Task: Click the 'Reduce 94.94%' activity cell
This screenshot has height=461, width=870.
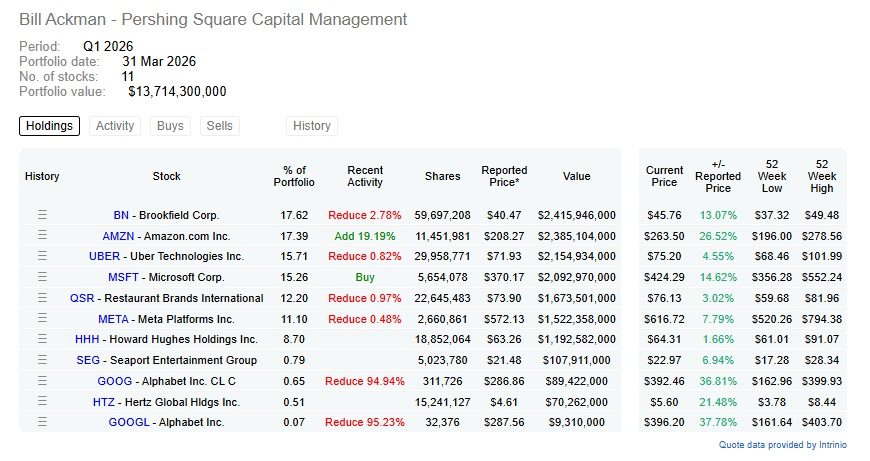Action: point(365,382)
